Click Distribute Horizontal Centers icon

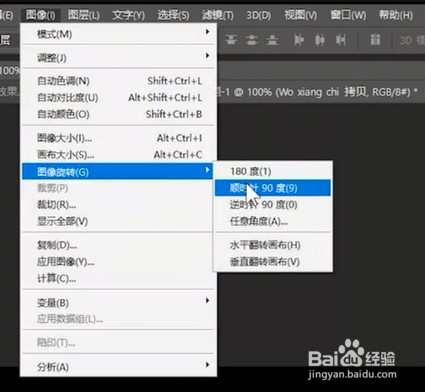(x=320, y=40)
